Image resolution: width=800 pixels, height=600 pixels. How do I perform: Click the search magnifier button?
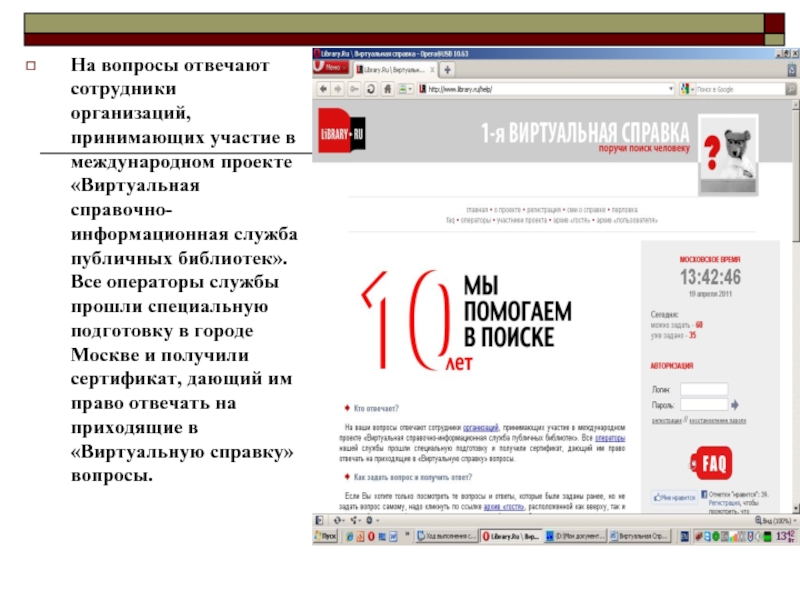tap(791, 89)
